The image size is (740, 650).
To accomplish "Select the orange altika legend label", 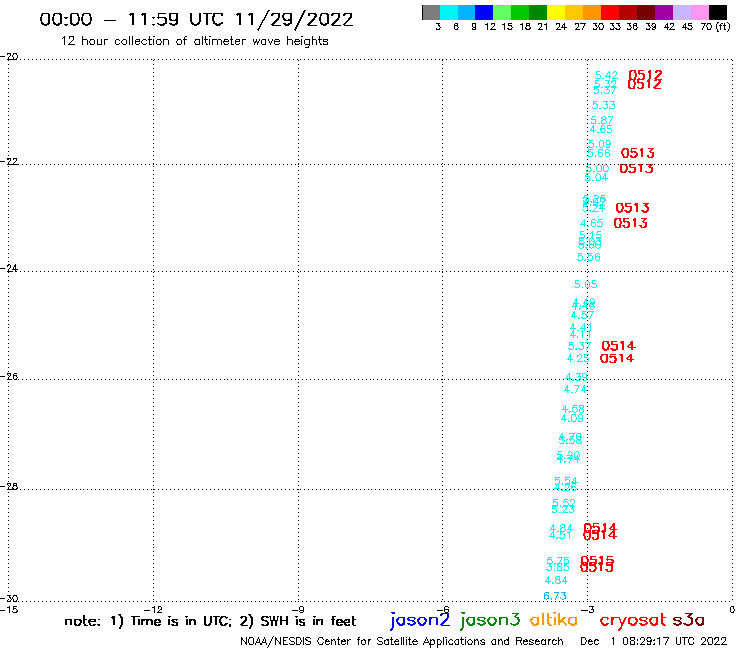I will (554, 619).
